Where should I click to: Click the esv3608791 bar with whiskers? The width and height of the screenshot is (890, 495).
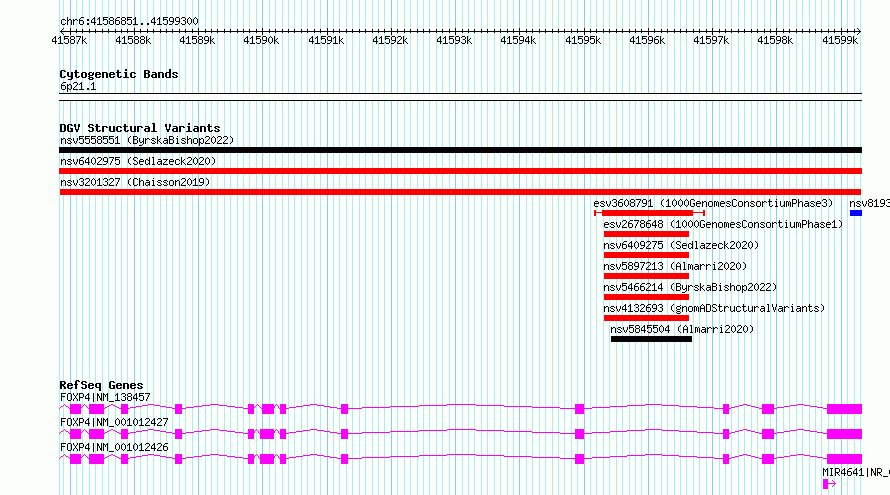[x=649, y=213]
